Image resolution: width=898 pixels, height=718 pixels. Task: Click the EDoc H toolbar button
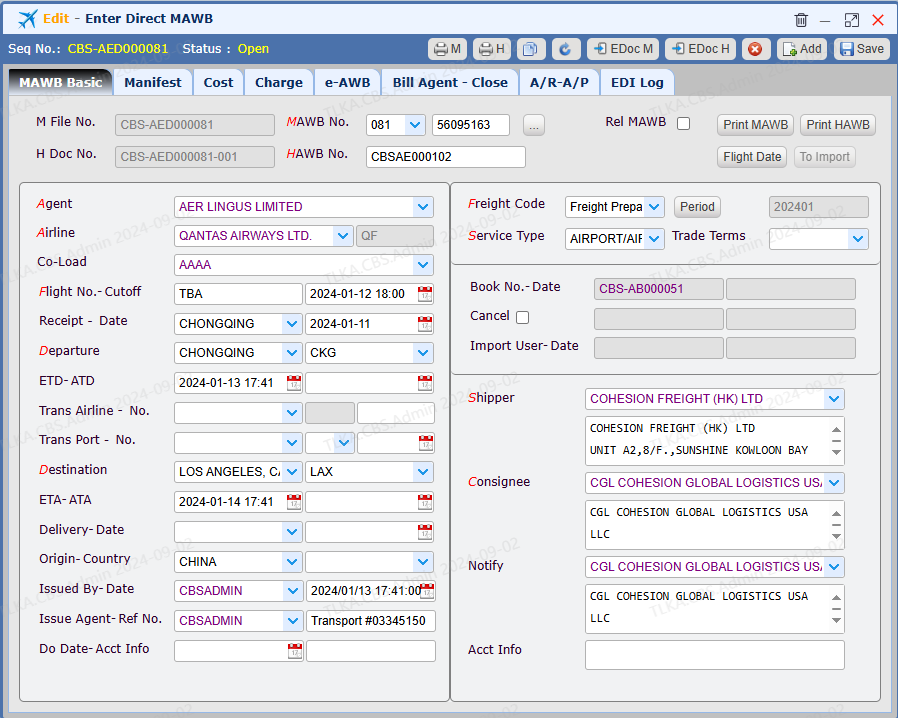[x=701, y=49]
